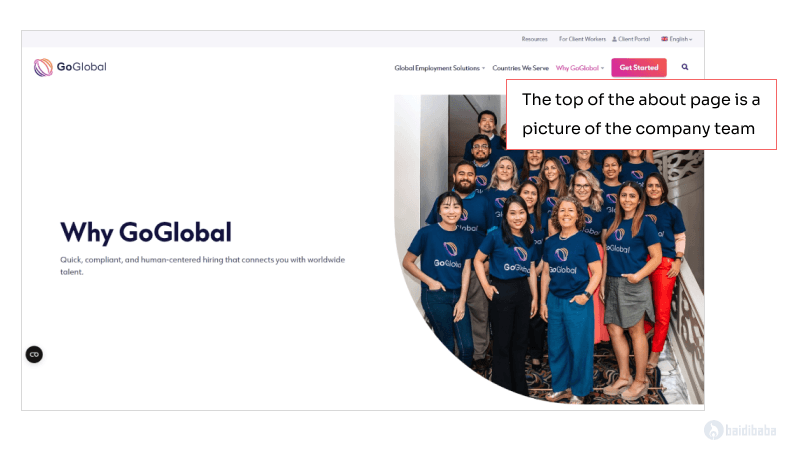The height and width of the screenshot is (454, 800).
Task: Click the GoGlobal swirl logo icon
Action: tap(43, 68)
